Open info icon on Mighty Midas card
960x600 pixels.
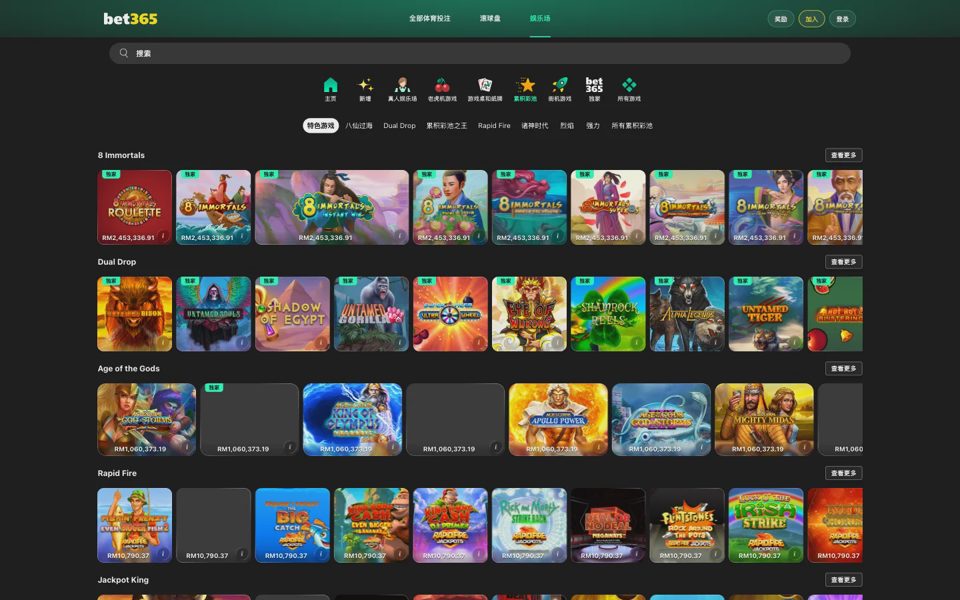pyautogui.click(x=804, y=447)
